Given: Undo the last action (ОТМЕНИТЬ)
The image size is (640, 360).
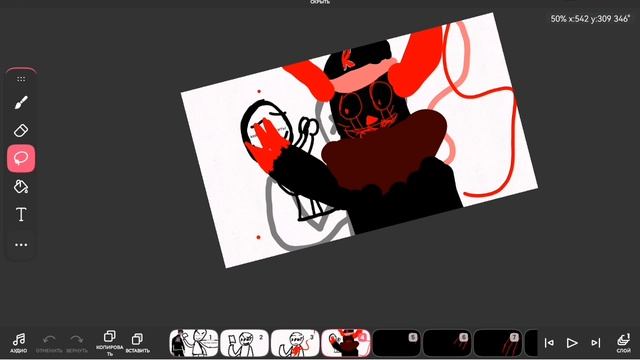Looking at the screenshot, I should 49,344.
